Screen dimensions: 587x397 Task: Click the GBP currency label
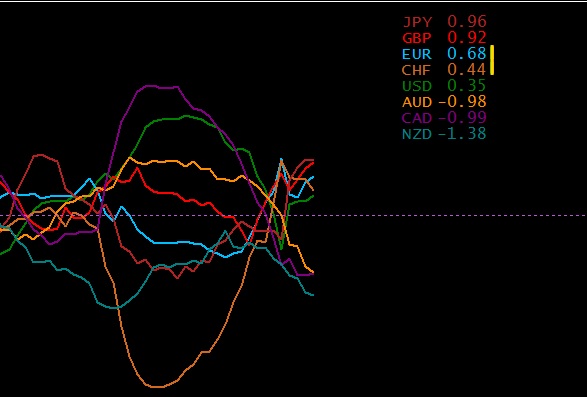(417, 38)
